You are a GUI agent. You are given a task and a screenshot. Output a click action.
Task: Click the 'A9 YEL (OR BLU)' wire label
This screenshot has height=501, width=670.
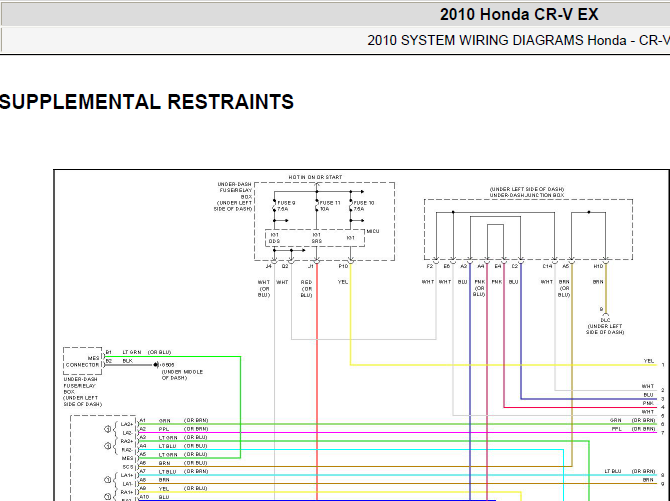(173, 488)
